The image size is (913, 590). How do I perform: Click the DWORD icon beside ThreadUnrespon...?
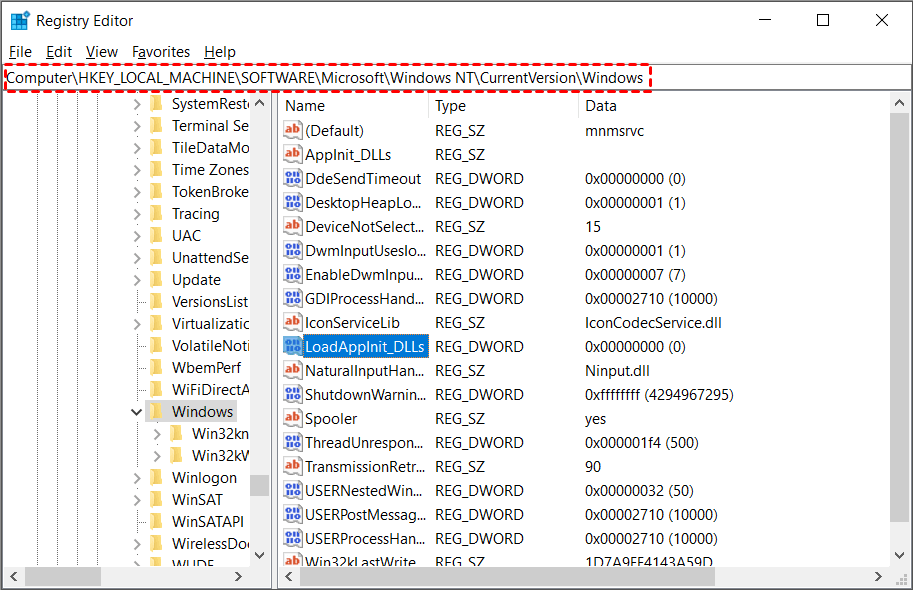tap(292, 442)
